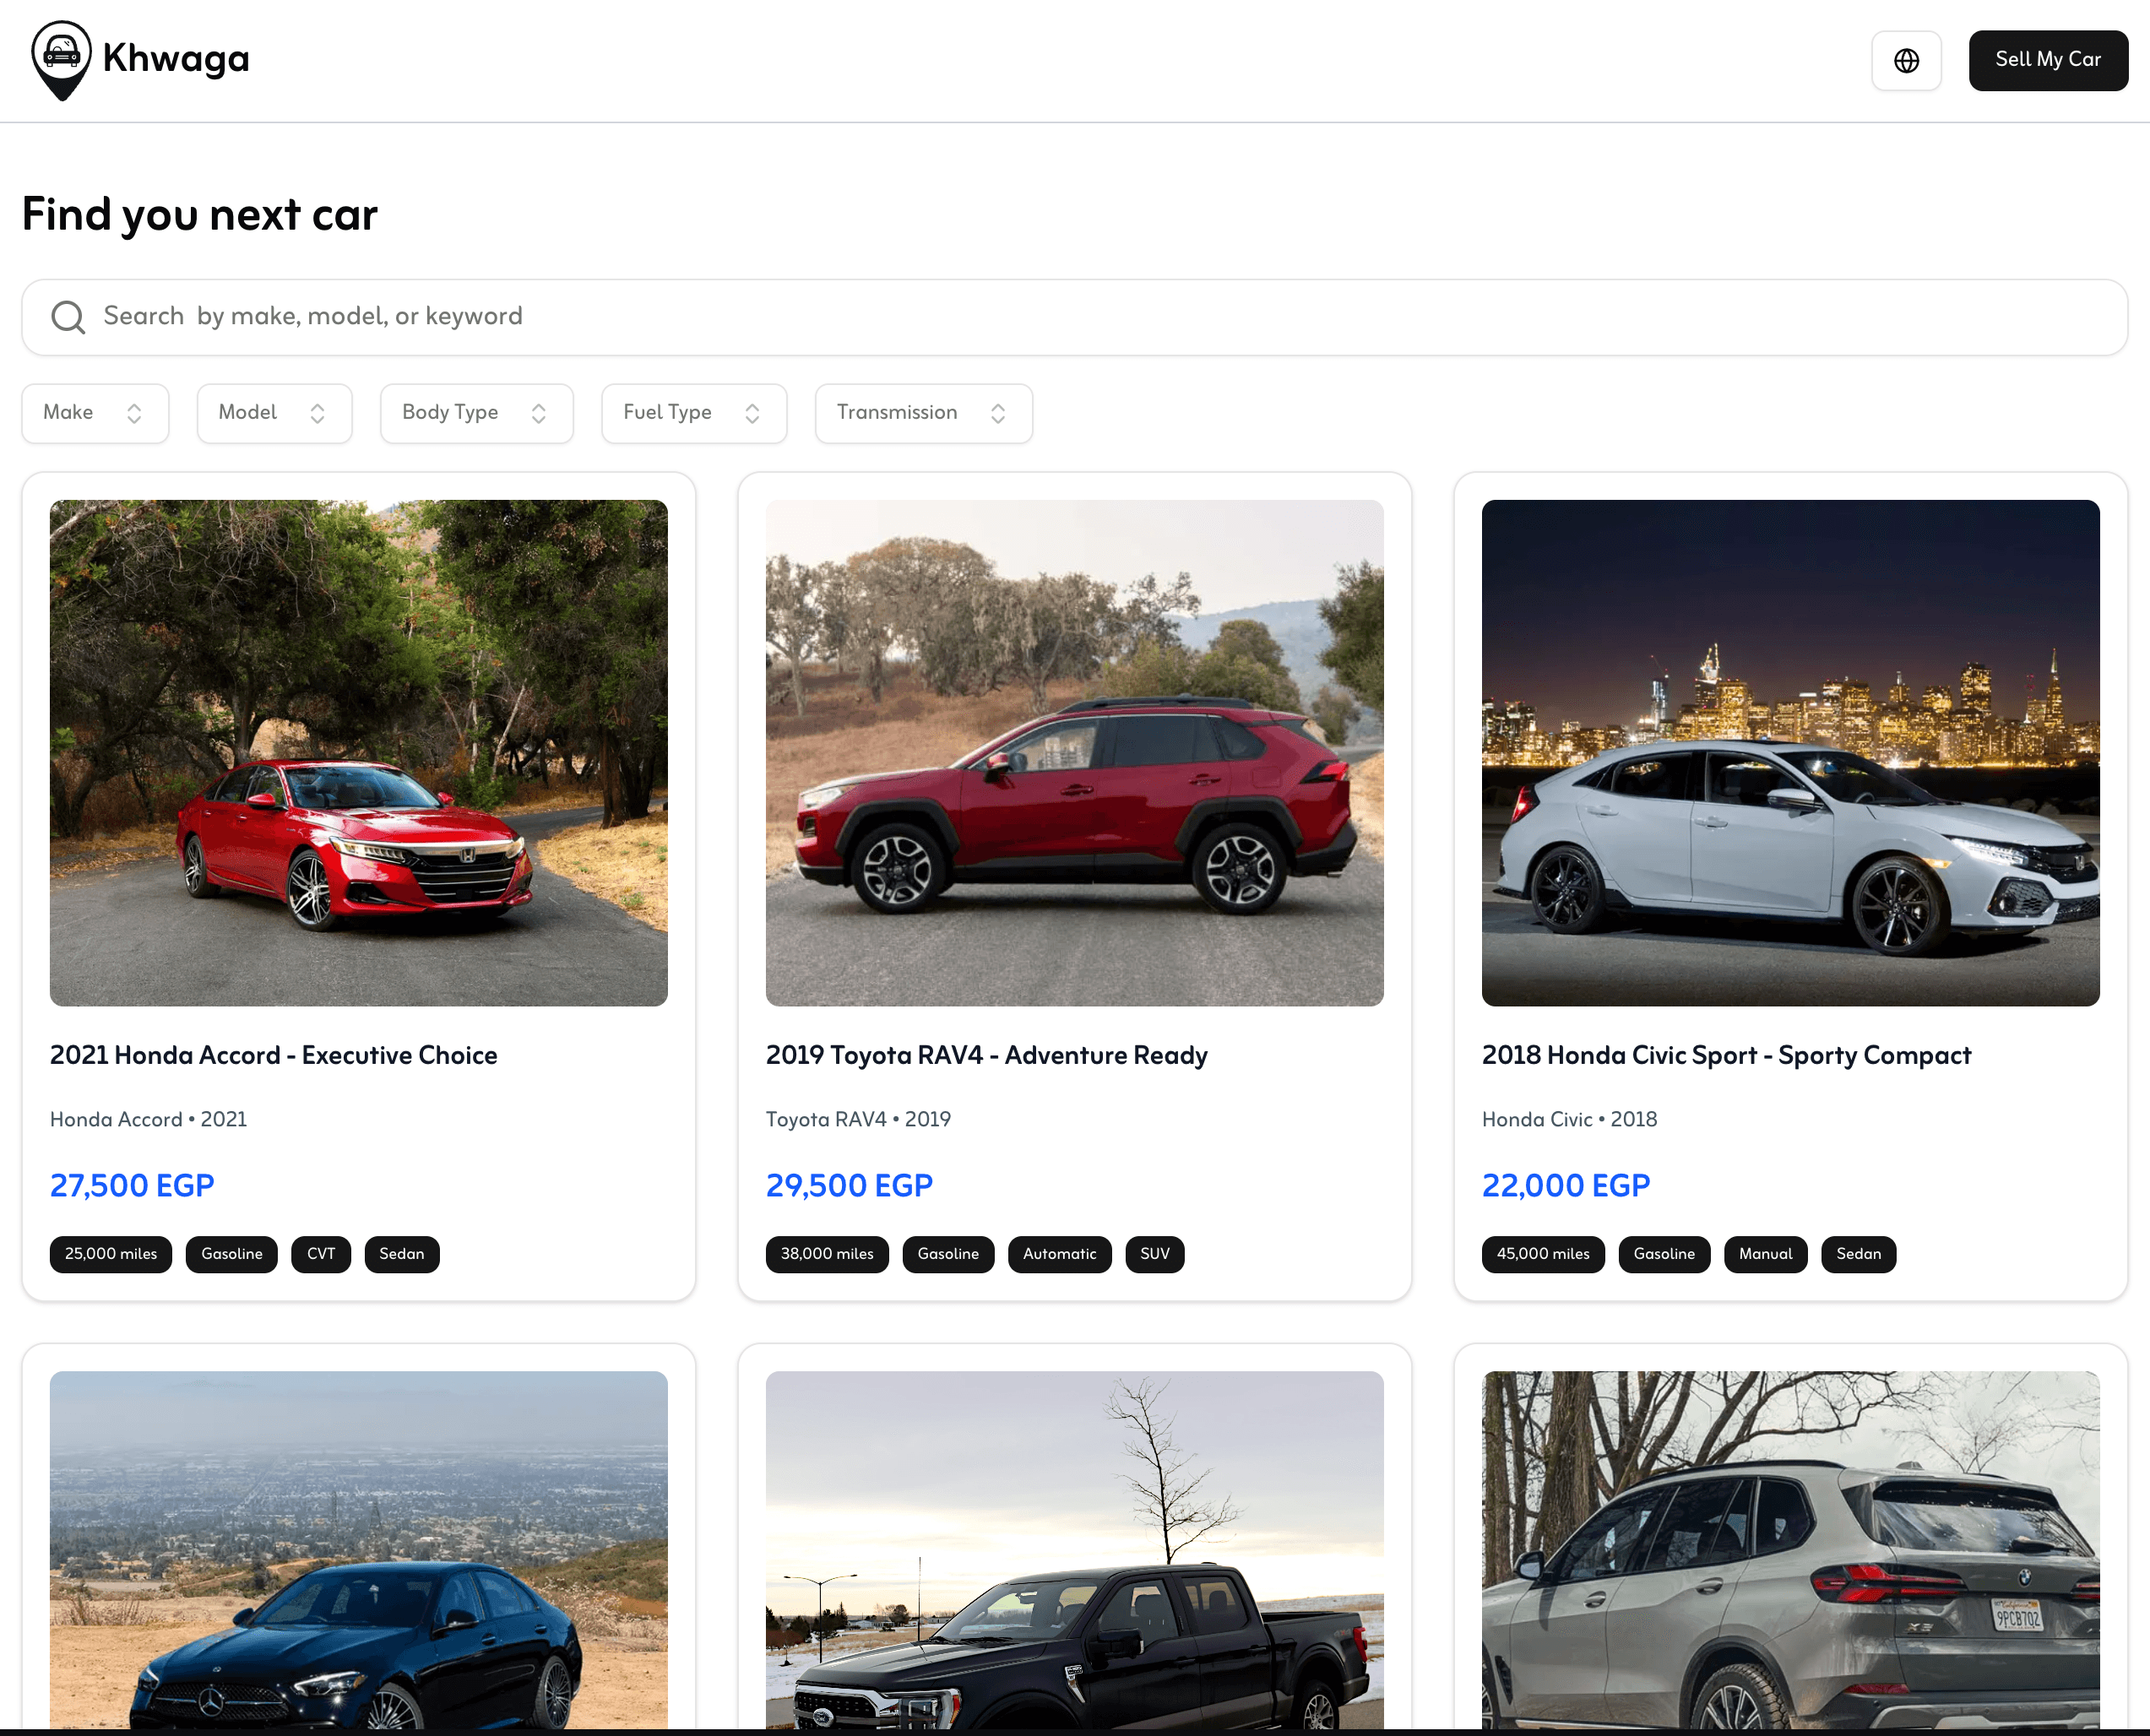Open the Make filter dropdown

pyautogui.click(x=95, y=413)
